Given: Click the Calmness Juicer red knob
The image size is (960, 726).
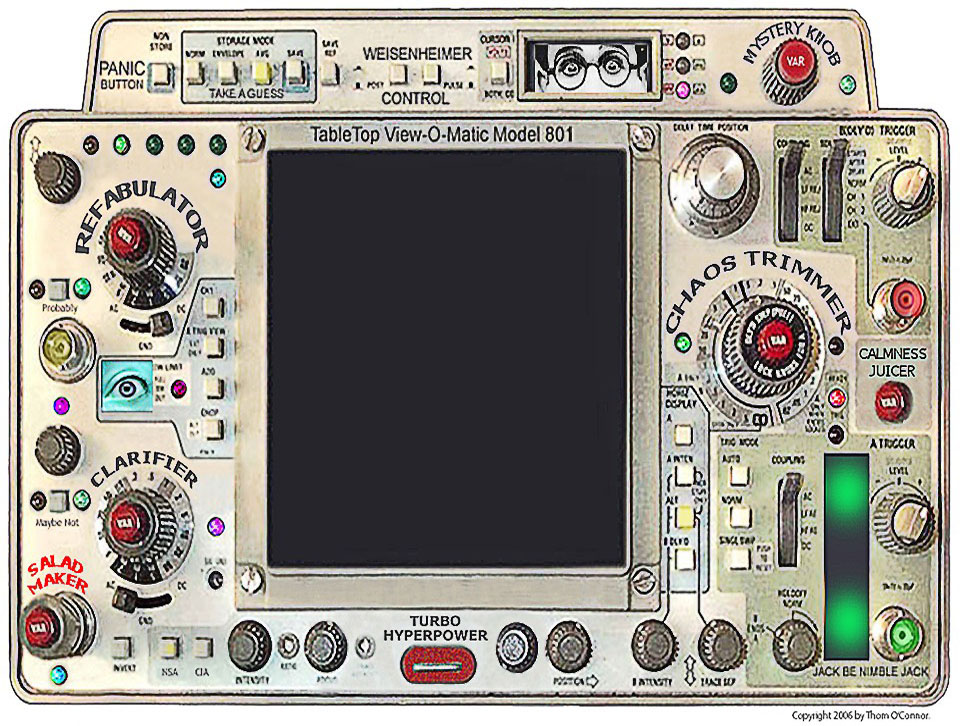Looking at the screenshot, I should tap(887, 402).
